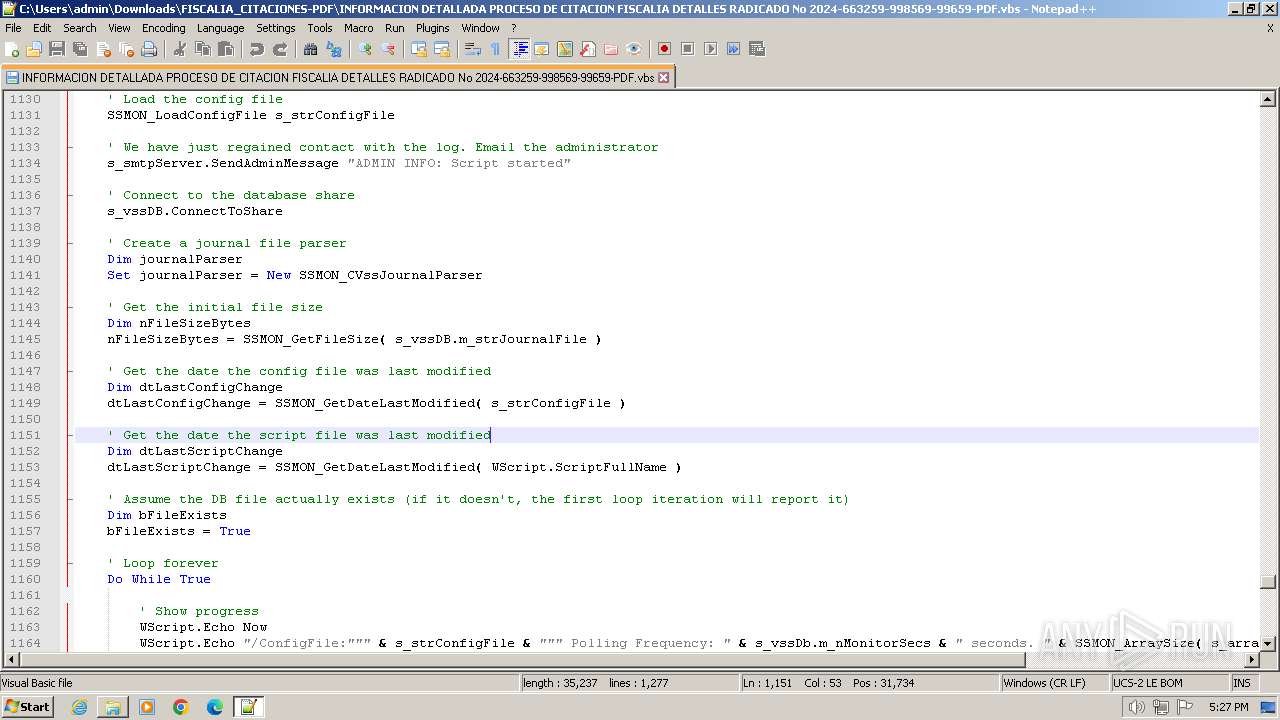Toggle the monitoring eye icon

(634, 49)
